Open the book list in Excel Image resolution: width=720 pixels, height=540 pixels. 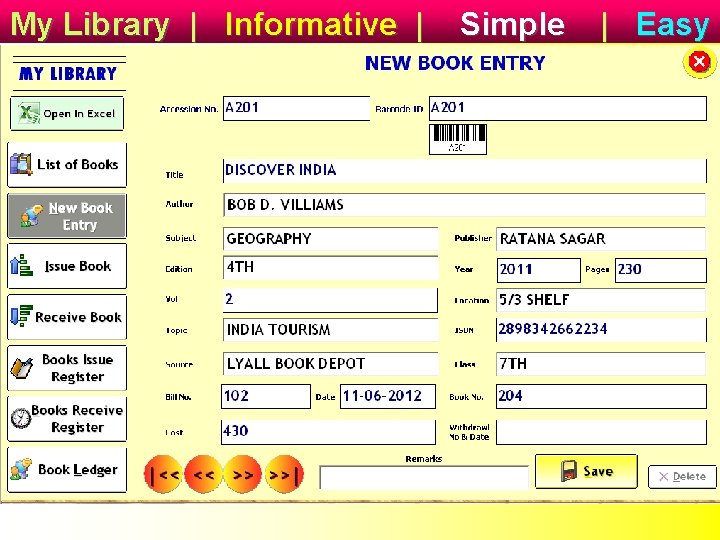pyautogui.click(x=67, y=113)
